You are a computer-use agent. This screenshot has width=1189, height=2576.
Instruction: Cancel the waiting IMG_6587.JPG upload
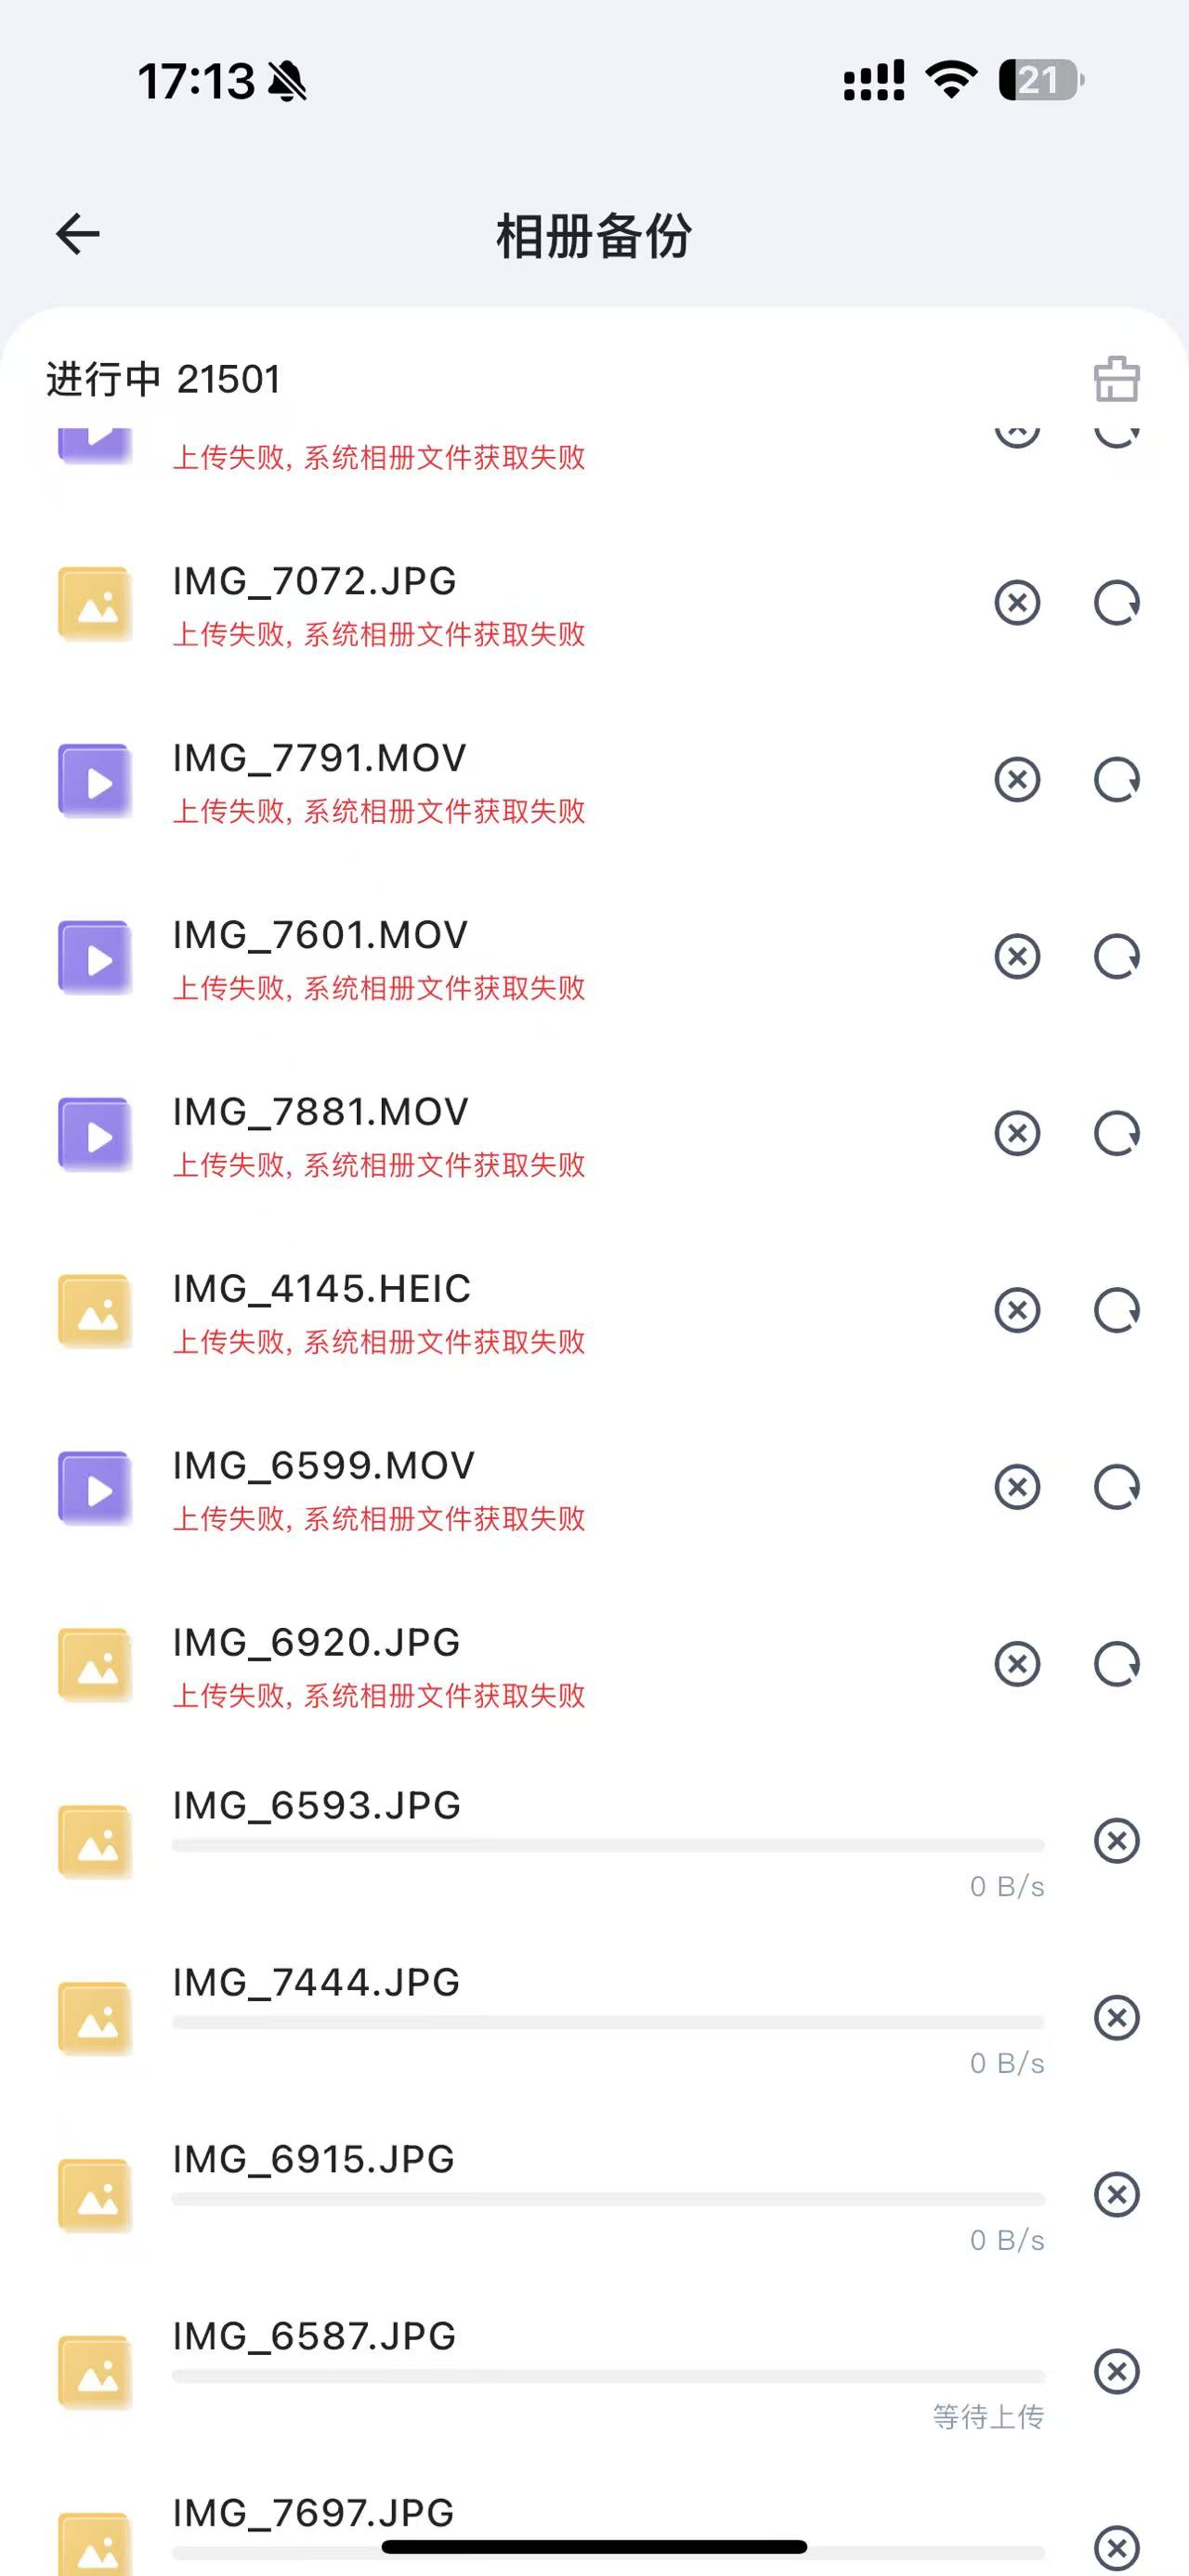(1116, 2371)
